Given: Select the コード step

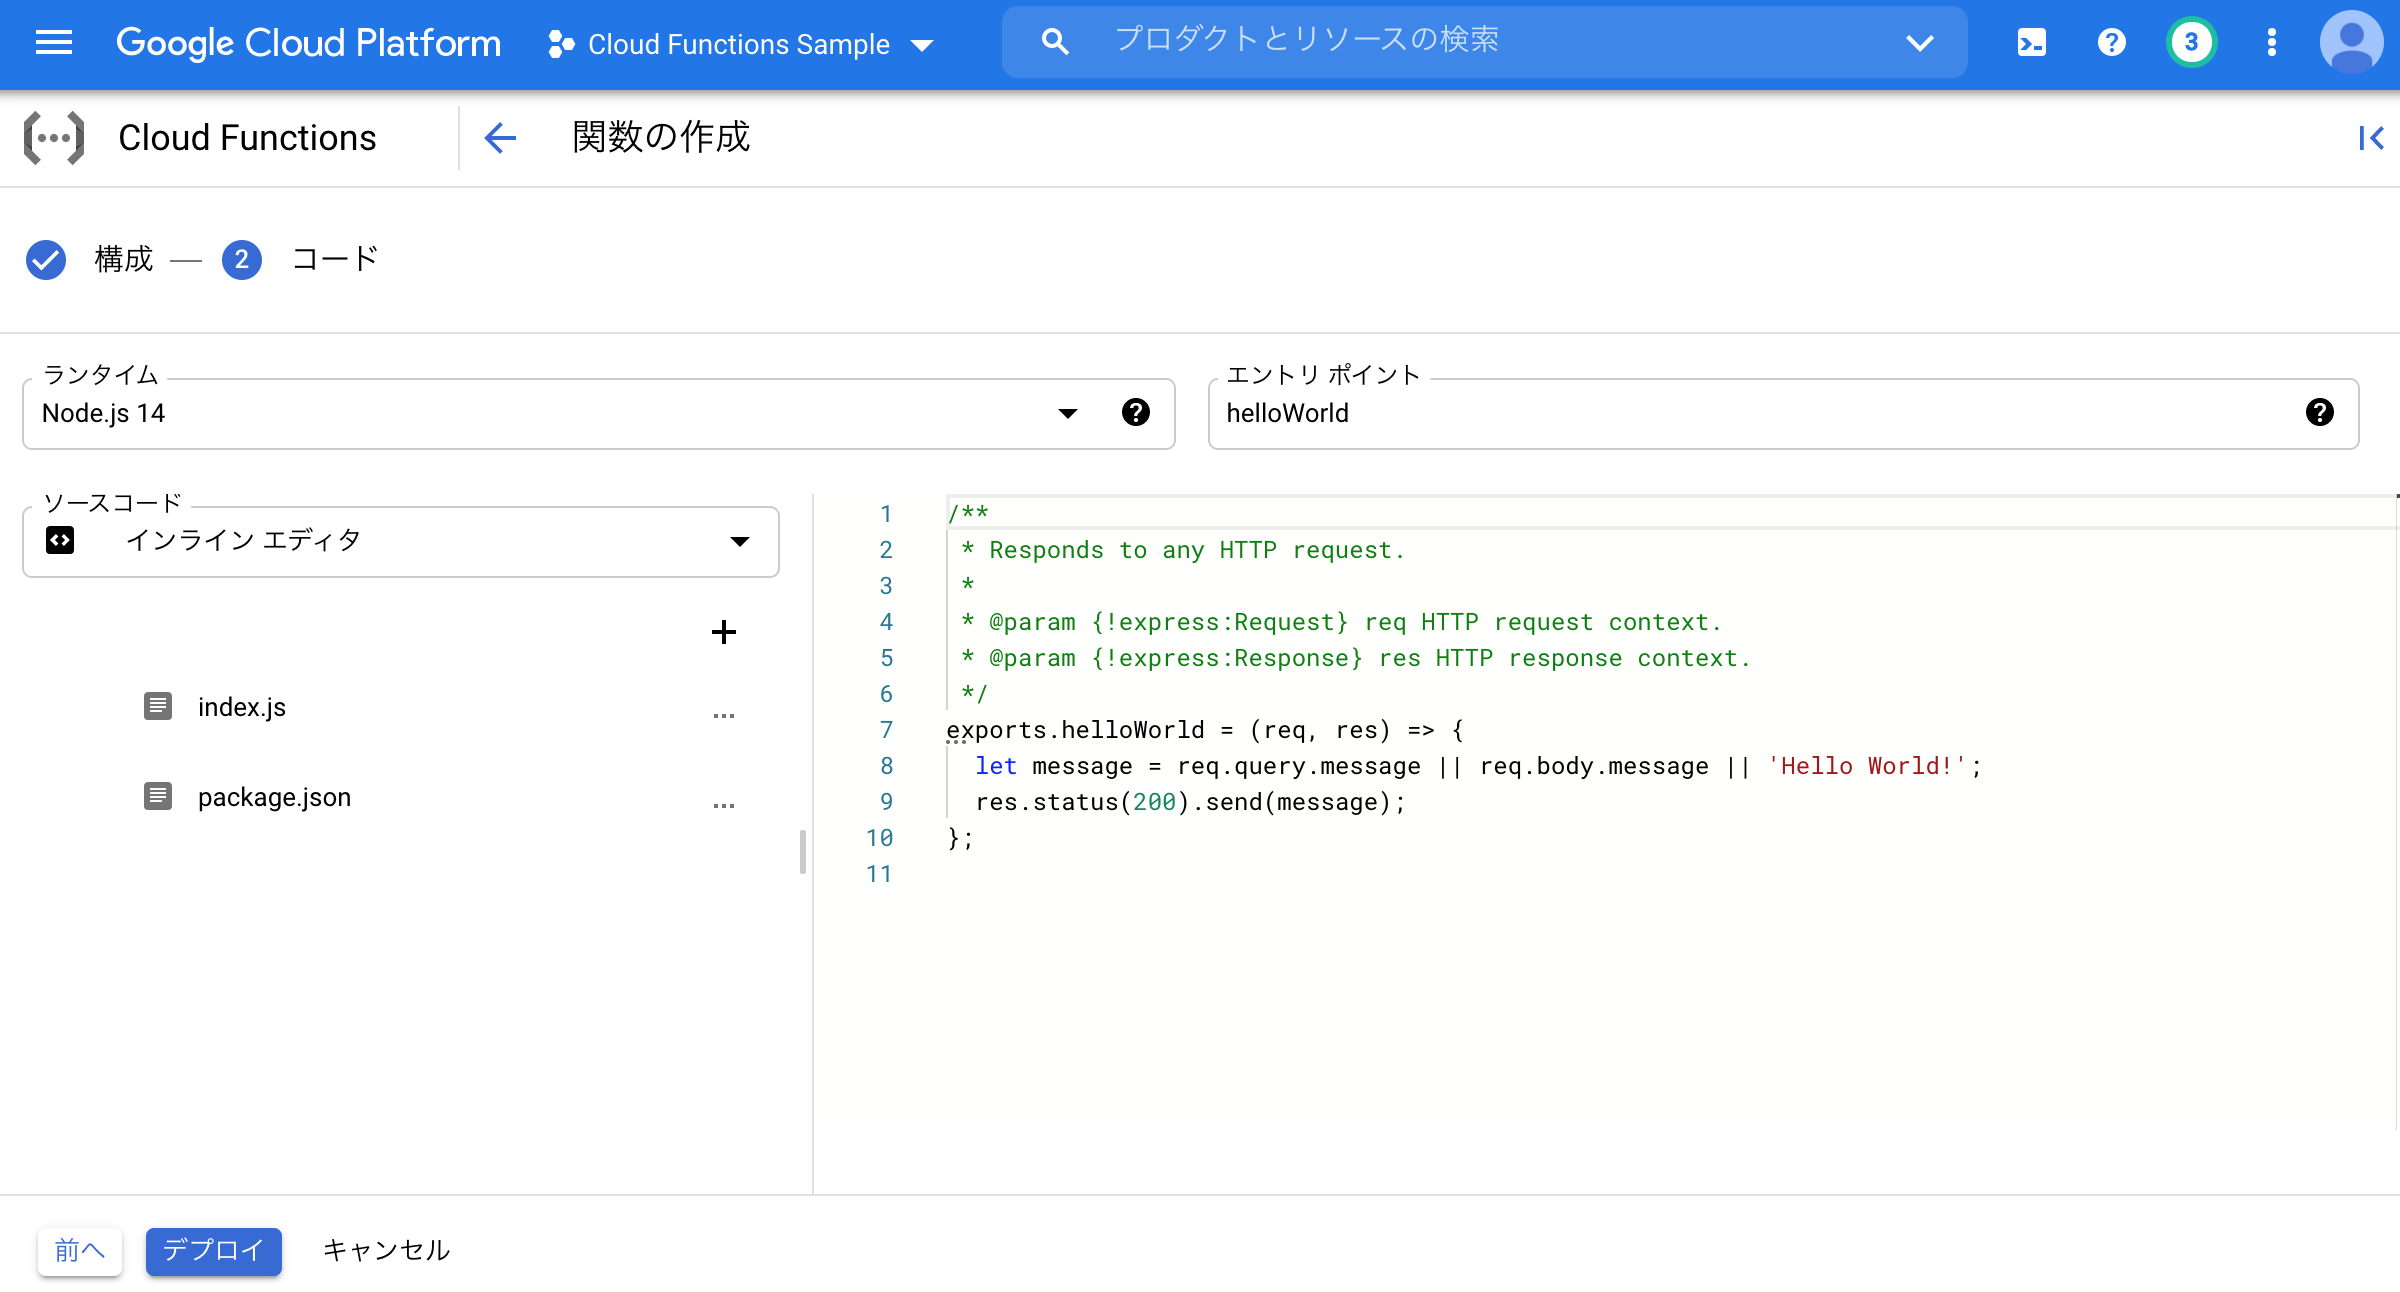Looking at the screenshot, I should [x=333, y=259].
